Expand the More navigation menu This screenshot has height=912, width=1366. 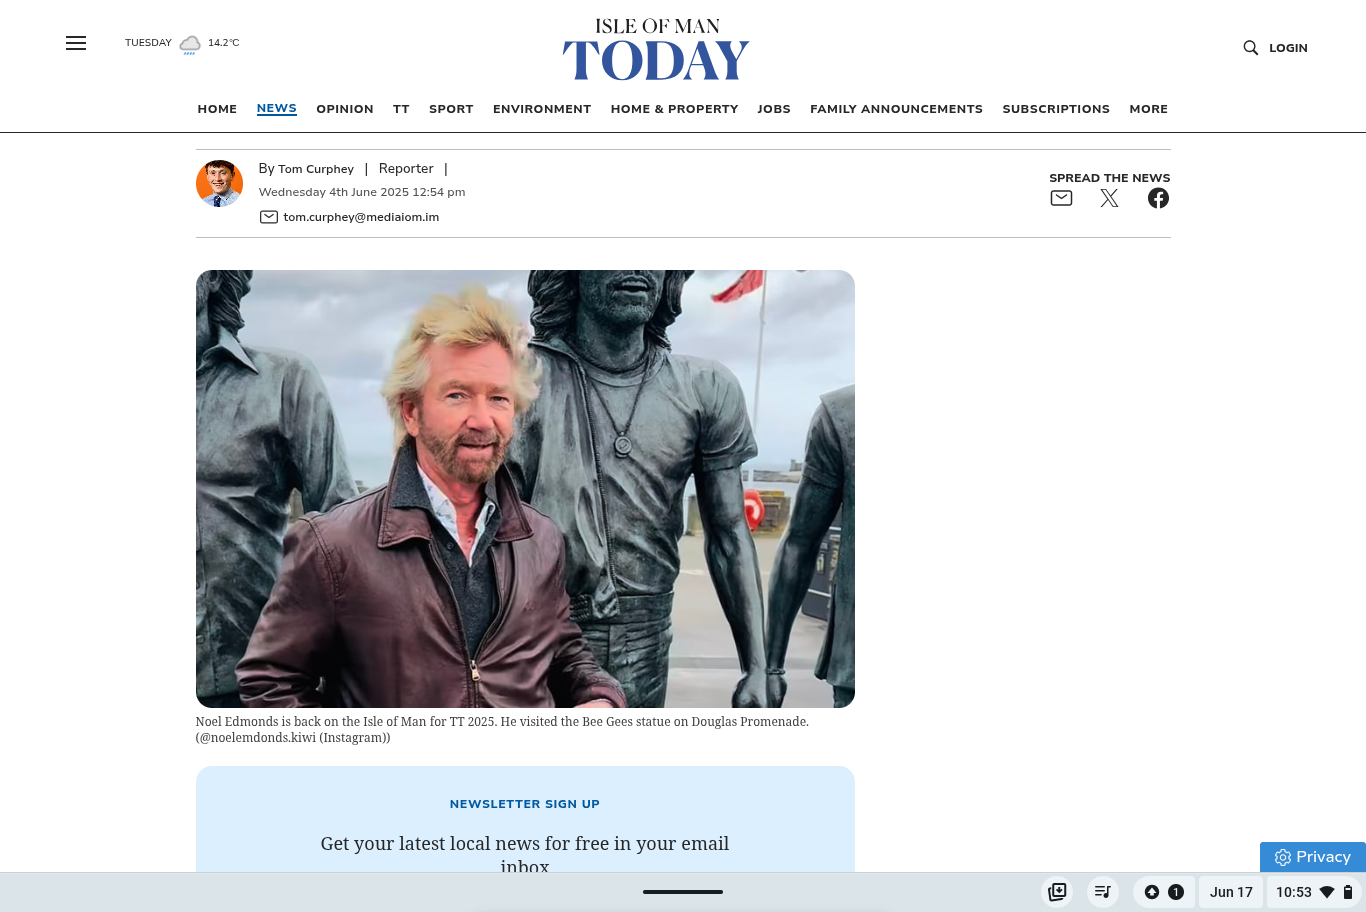(x=1148, y=109)
